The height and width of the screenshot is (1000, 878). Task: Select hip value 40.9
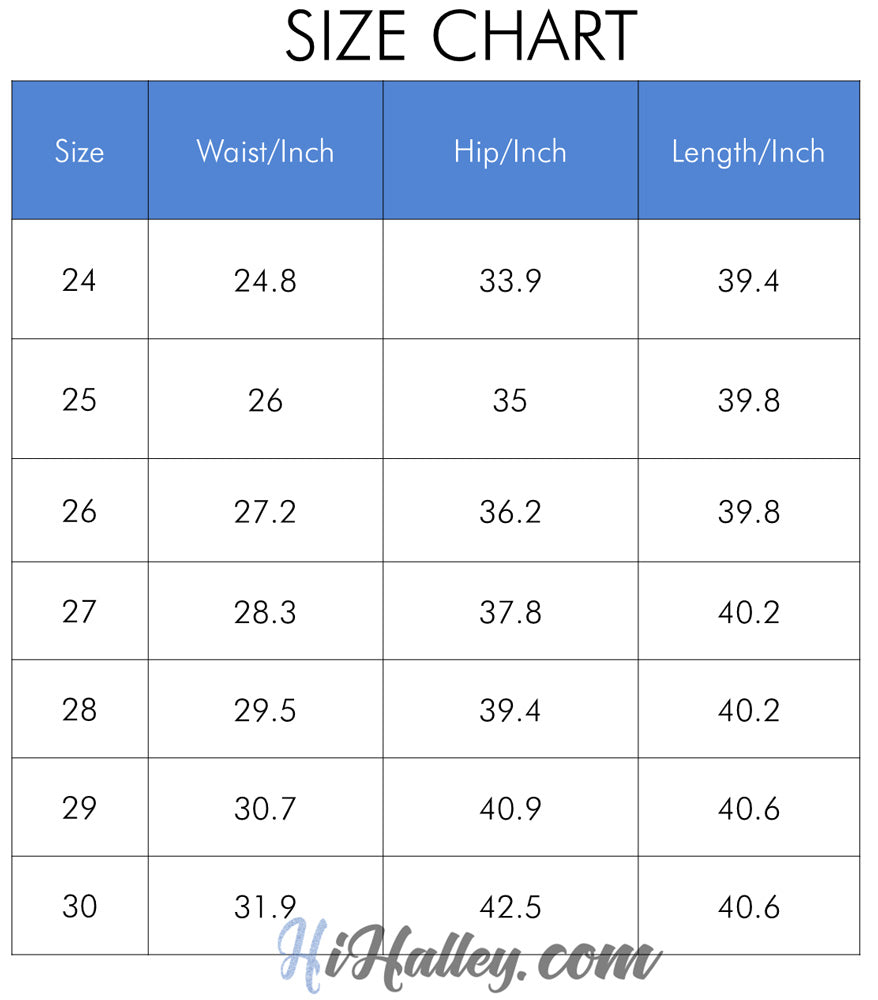pyautogui.click(x=510, y=808)
